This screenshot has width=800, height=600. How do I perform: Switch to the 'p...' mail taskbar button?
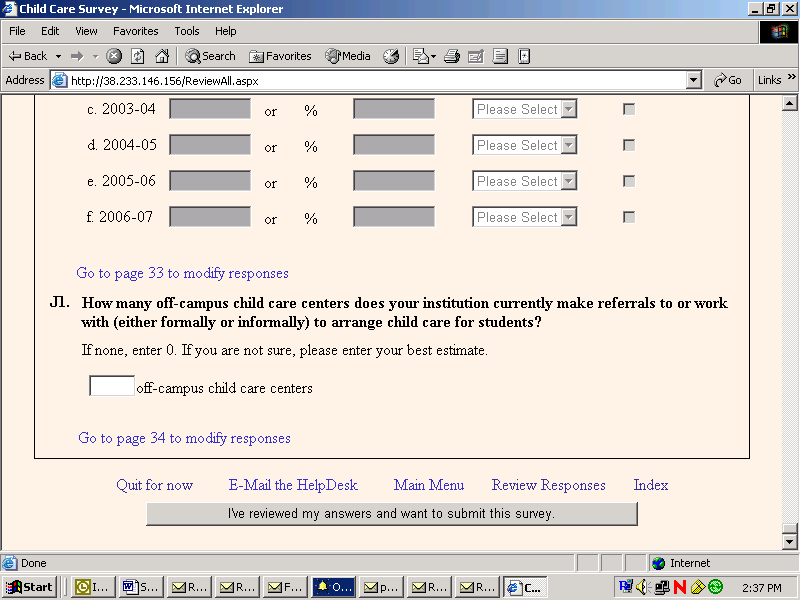(x=382, y=587)
